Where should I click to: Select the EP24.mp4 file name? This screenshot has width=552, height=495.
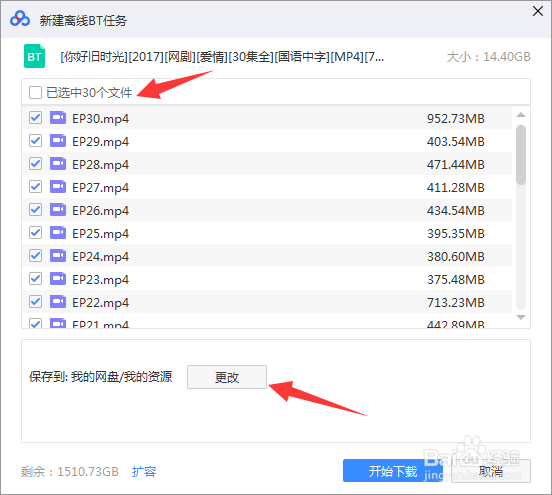pyautogui.click(x=100, y=257)
